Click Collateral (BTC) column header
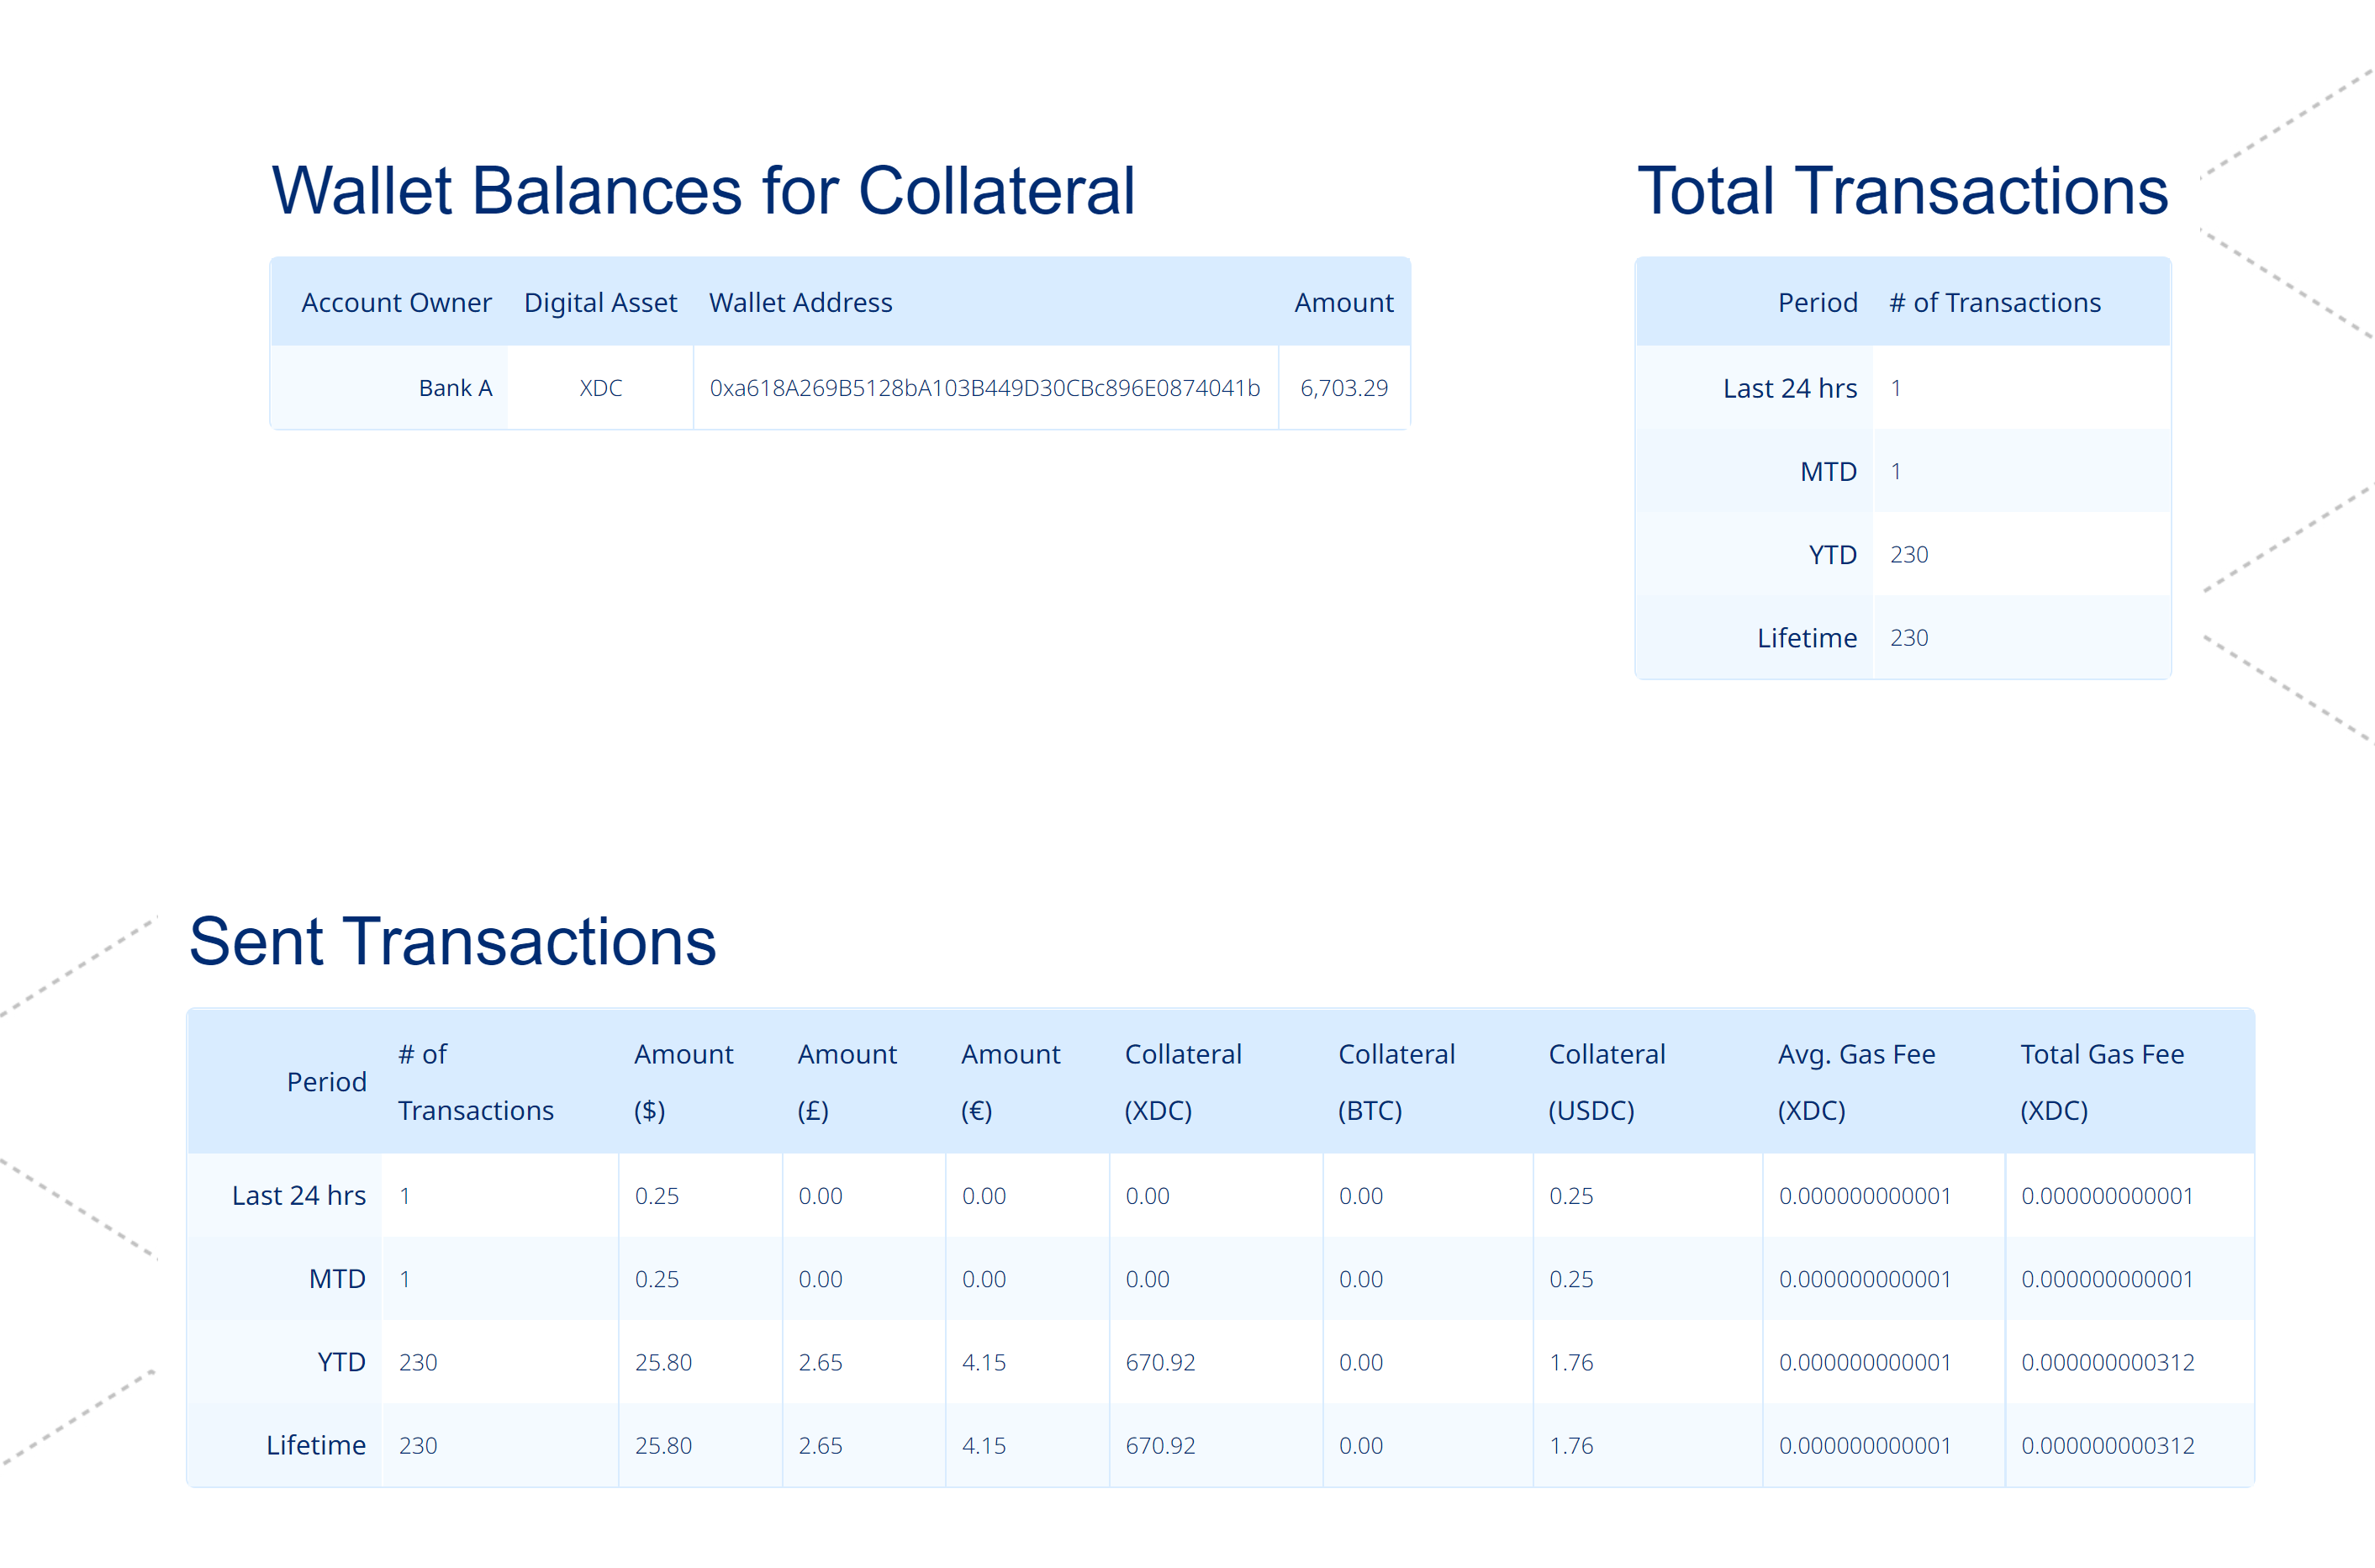The image size is (2375, 1568). coord(1397,1081)
